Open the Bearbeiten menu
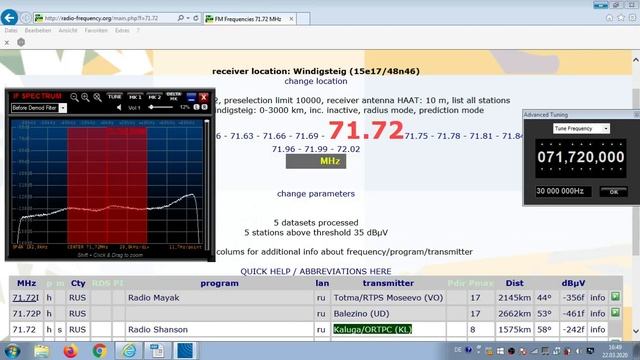640x360 pixels. 38,31
